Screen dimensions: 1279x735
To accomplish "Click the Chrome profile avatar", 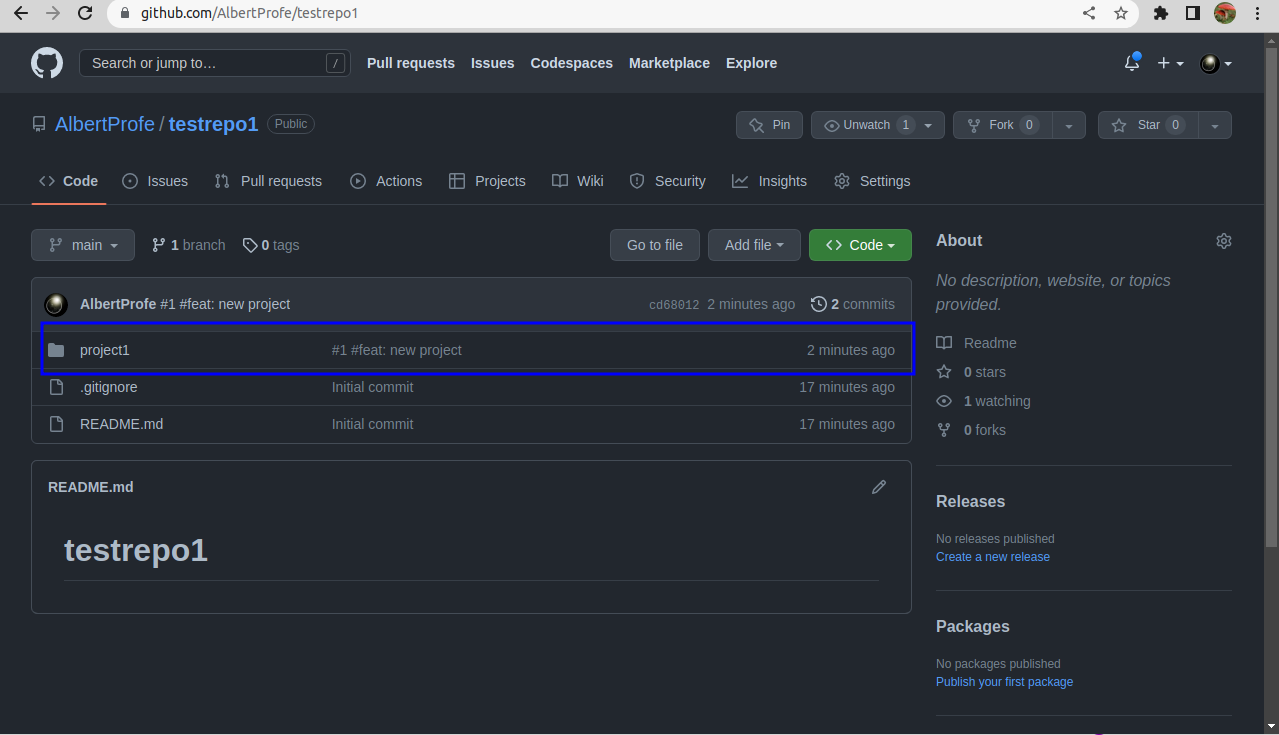I will coord(1225,13).
